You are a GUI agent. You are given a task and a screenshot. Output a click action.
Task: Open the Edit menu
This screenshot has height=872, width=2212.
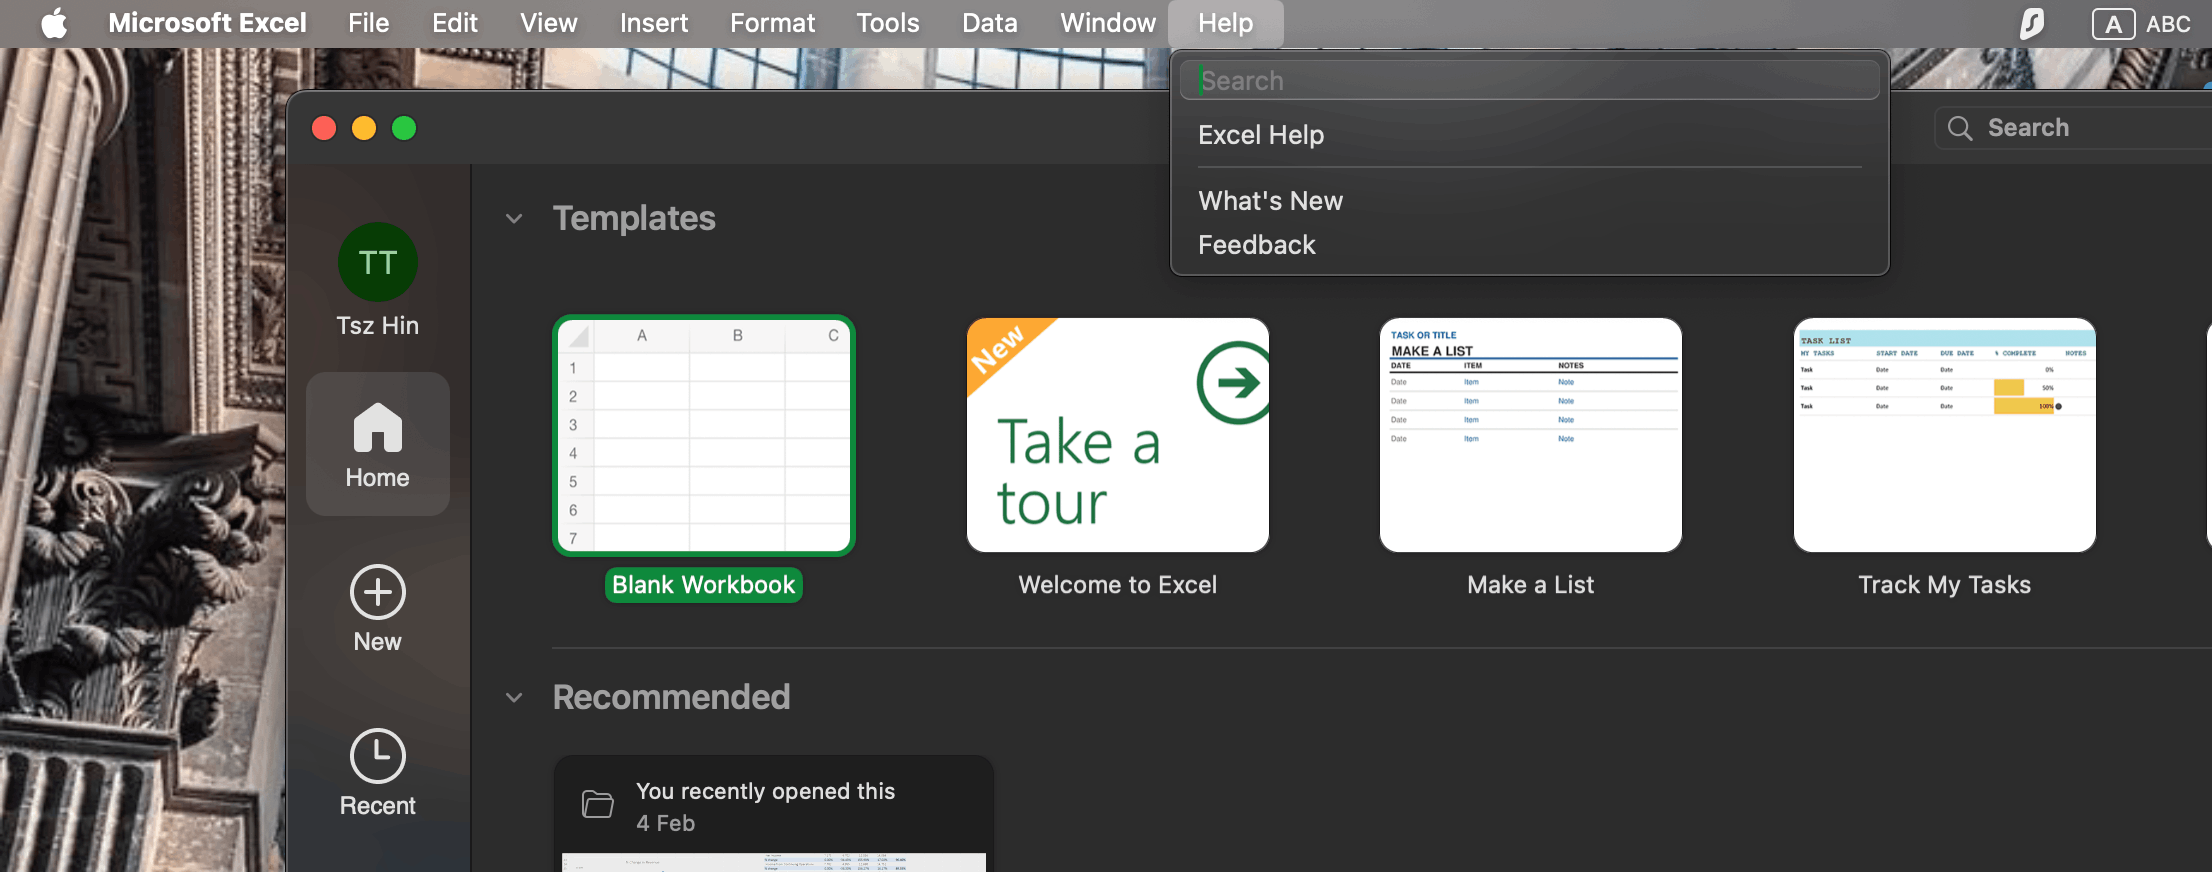455,23
